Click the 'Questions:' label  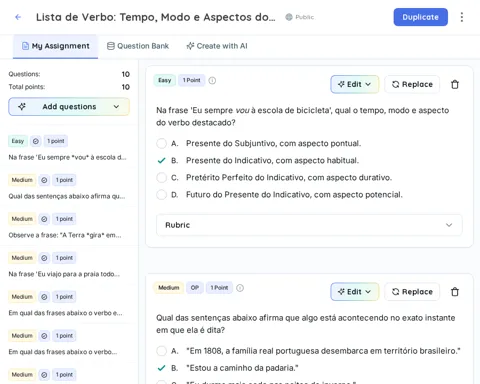24,74
